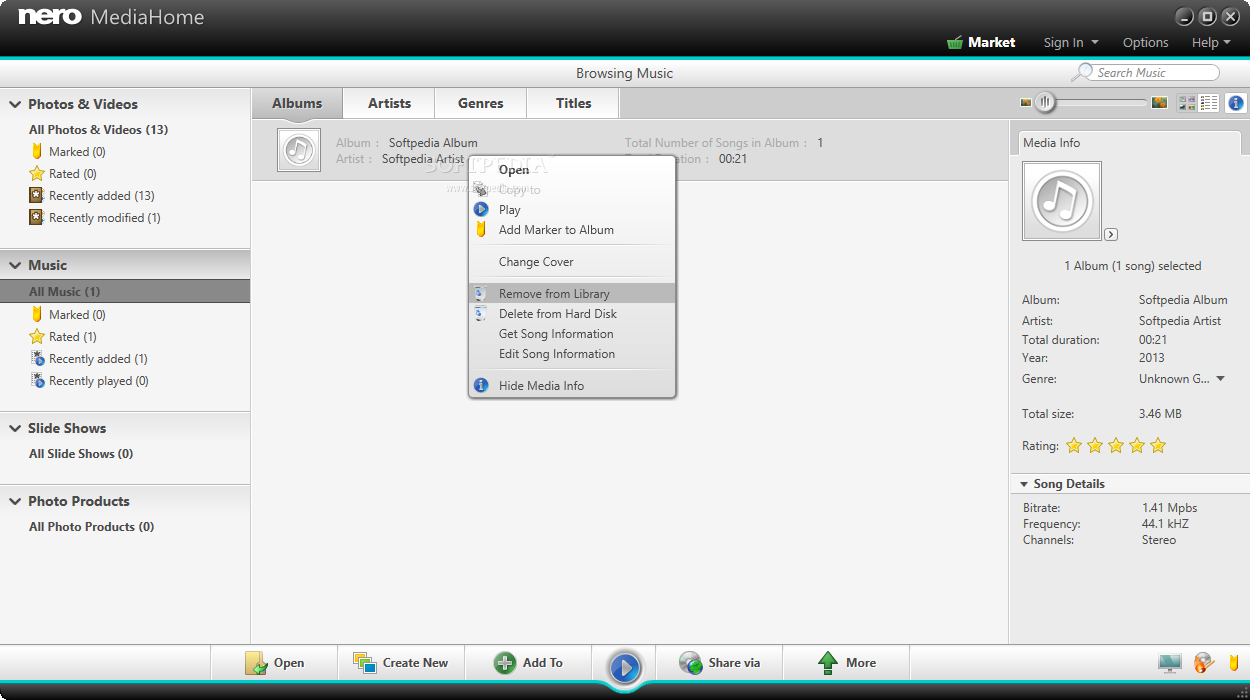Switch to the Genres tab
This screenshot has height=700, width=1250.
tap(481, 103)
